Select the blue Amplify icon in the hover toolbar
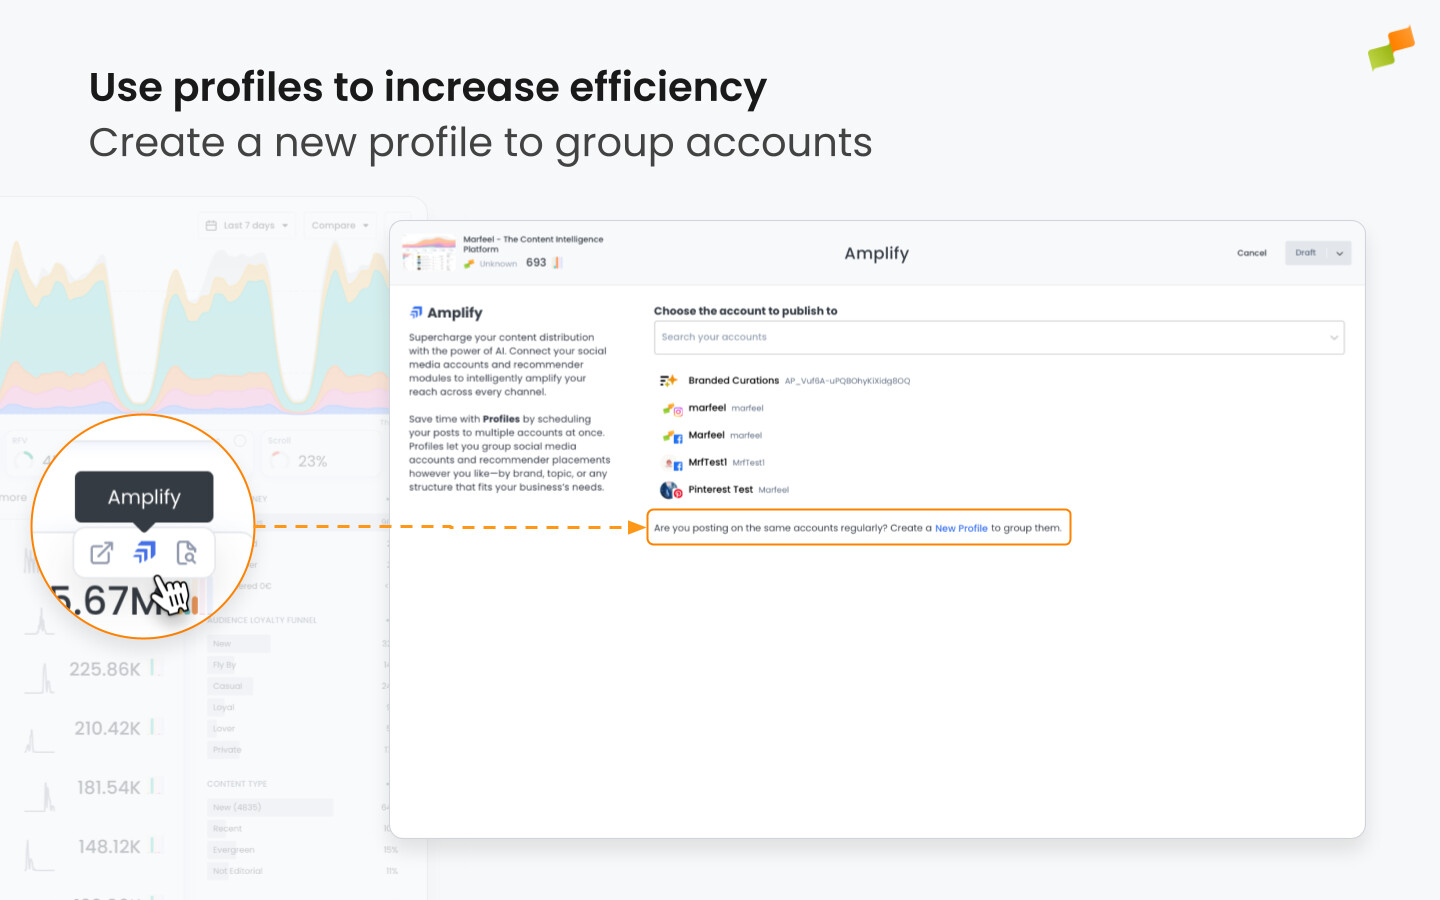1440x900 pixels. [x=144, y=552]
